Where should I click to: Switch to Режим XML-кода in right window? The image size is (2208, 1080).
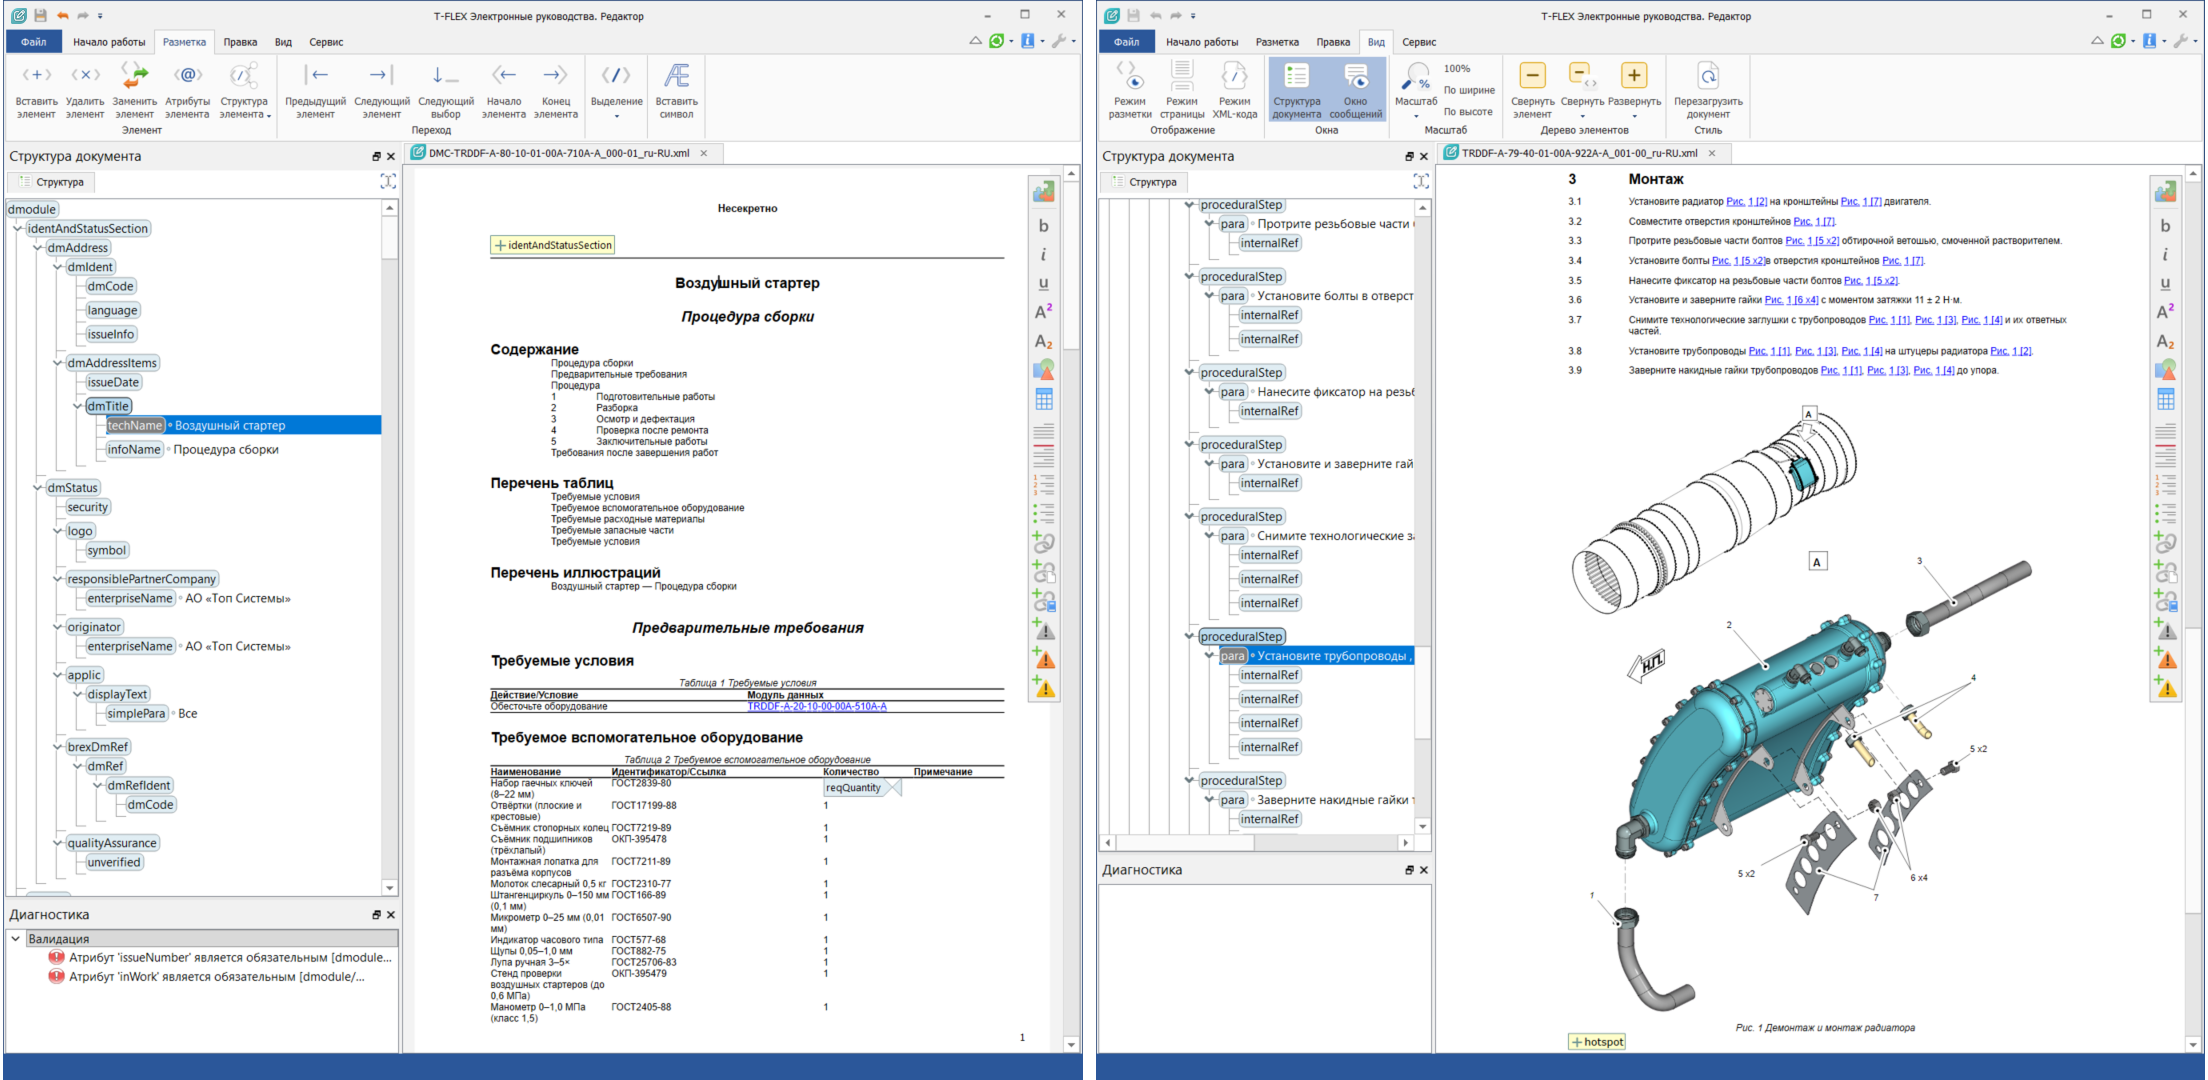tap(1235, 89)
